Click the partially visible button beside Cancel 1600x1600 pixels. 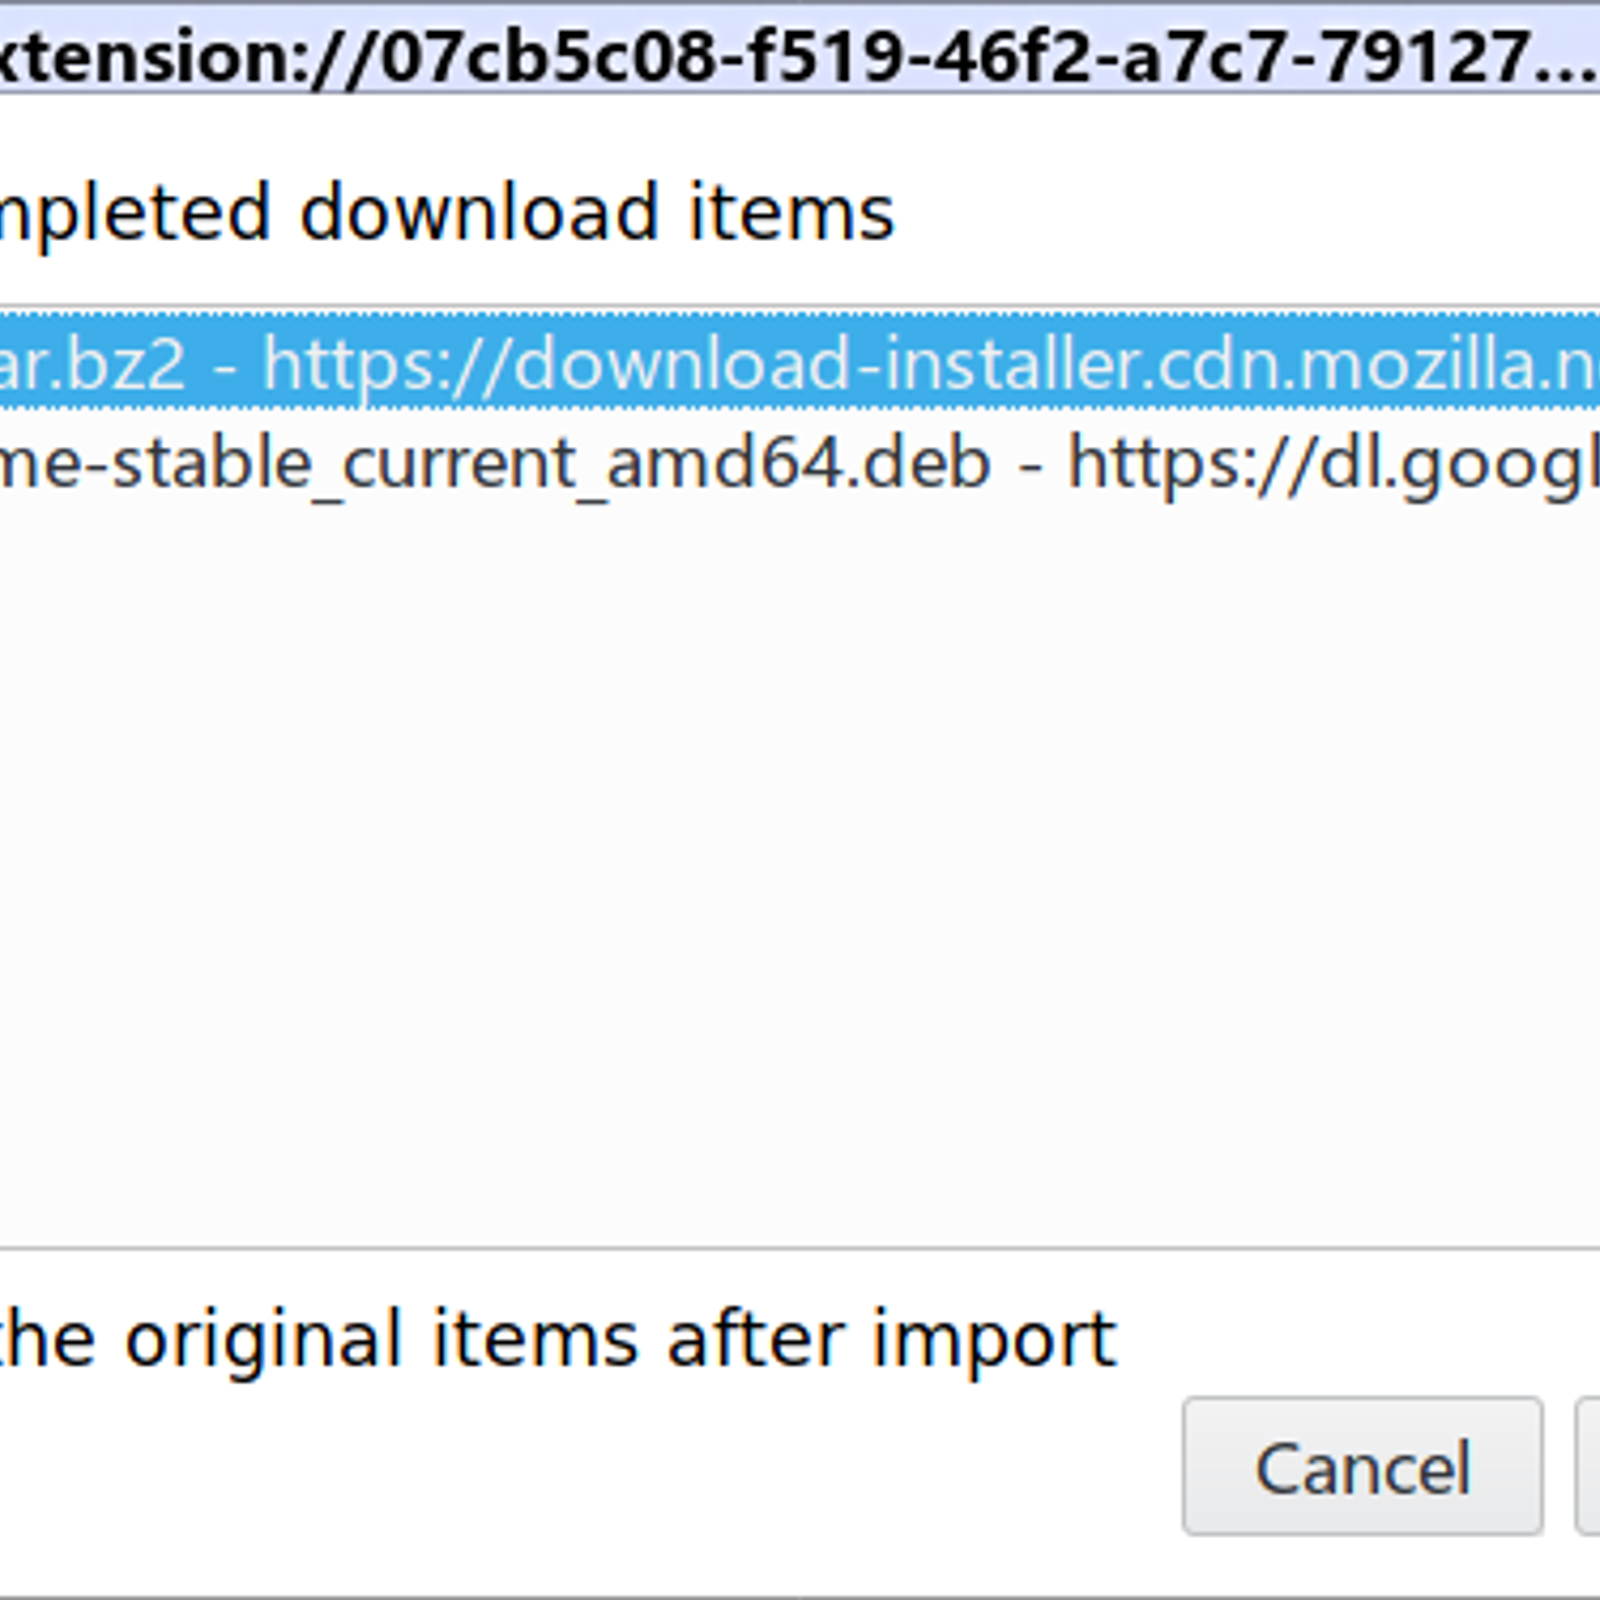tap(1588, 1466)
